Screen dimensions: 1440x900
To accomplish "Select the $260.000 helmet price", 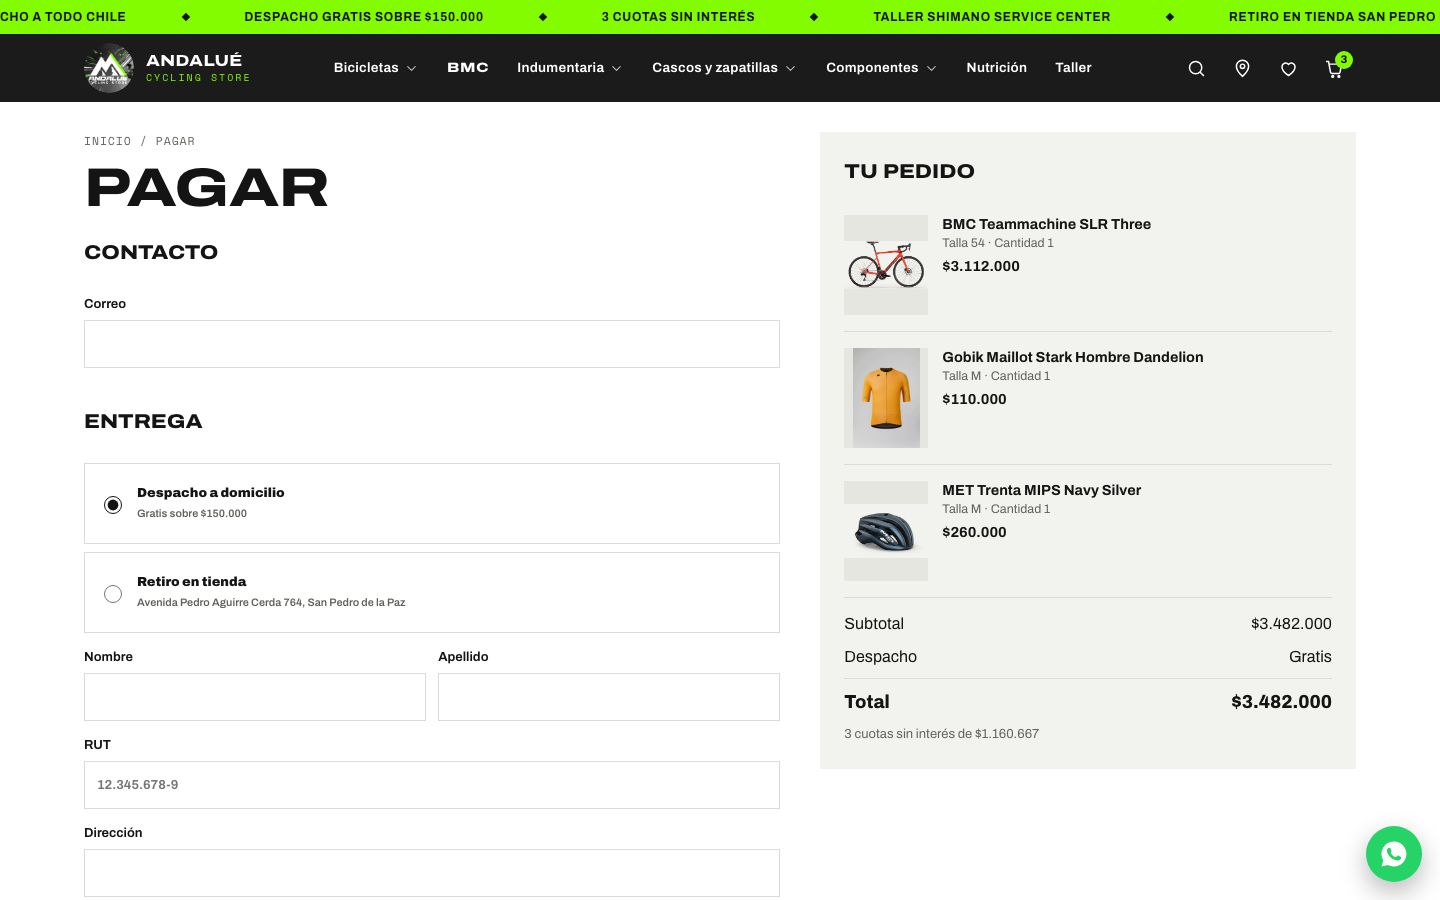I will tap(974, 532).
